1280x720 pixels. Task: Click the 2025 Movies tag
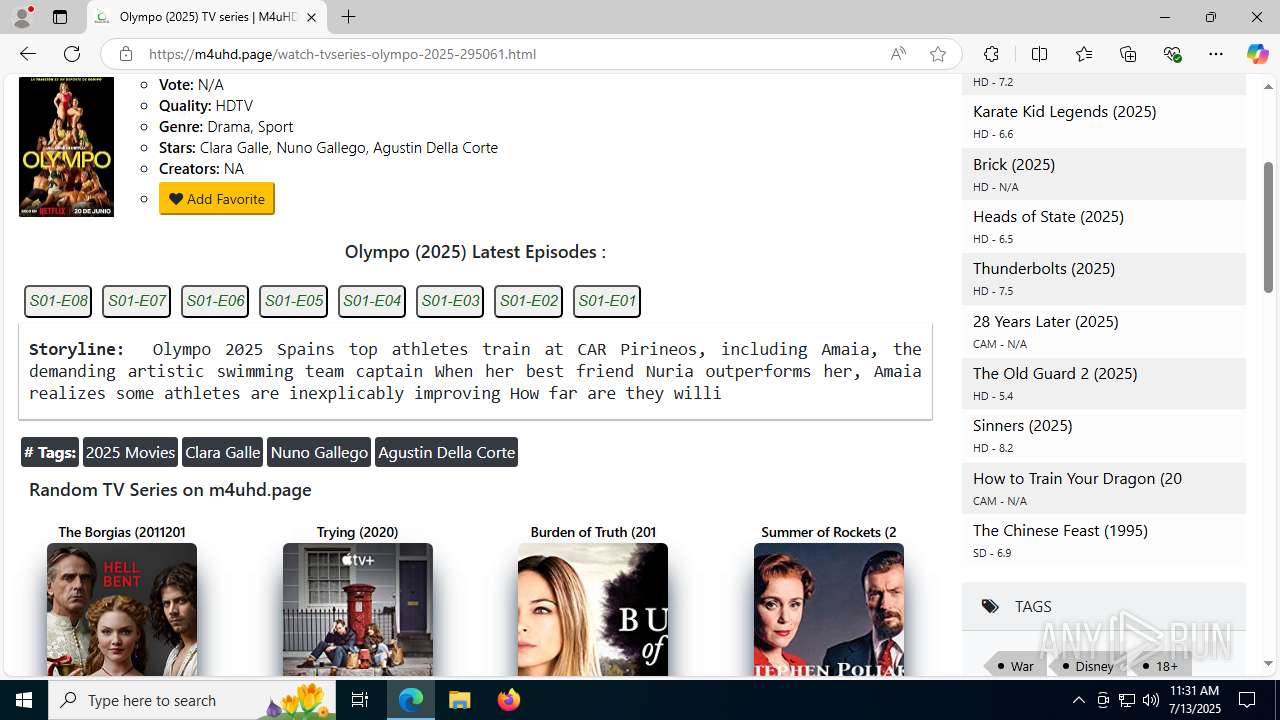pos(130,452)
